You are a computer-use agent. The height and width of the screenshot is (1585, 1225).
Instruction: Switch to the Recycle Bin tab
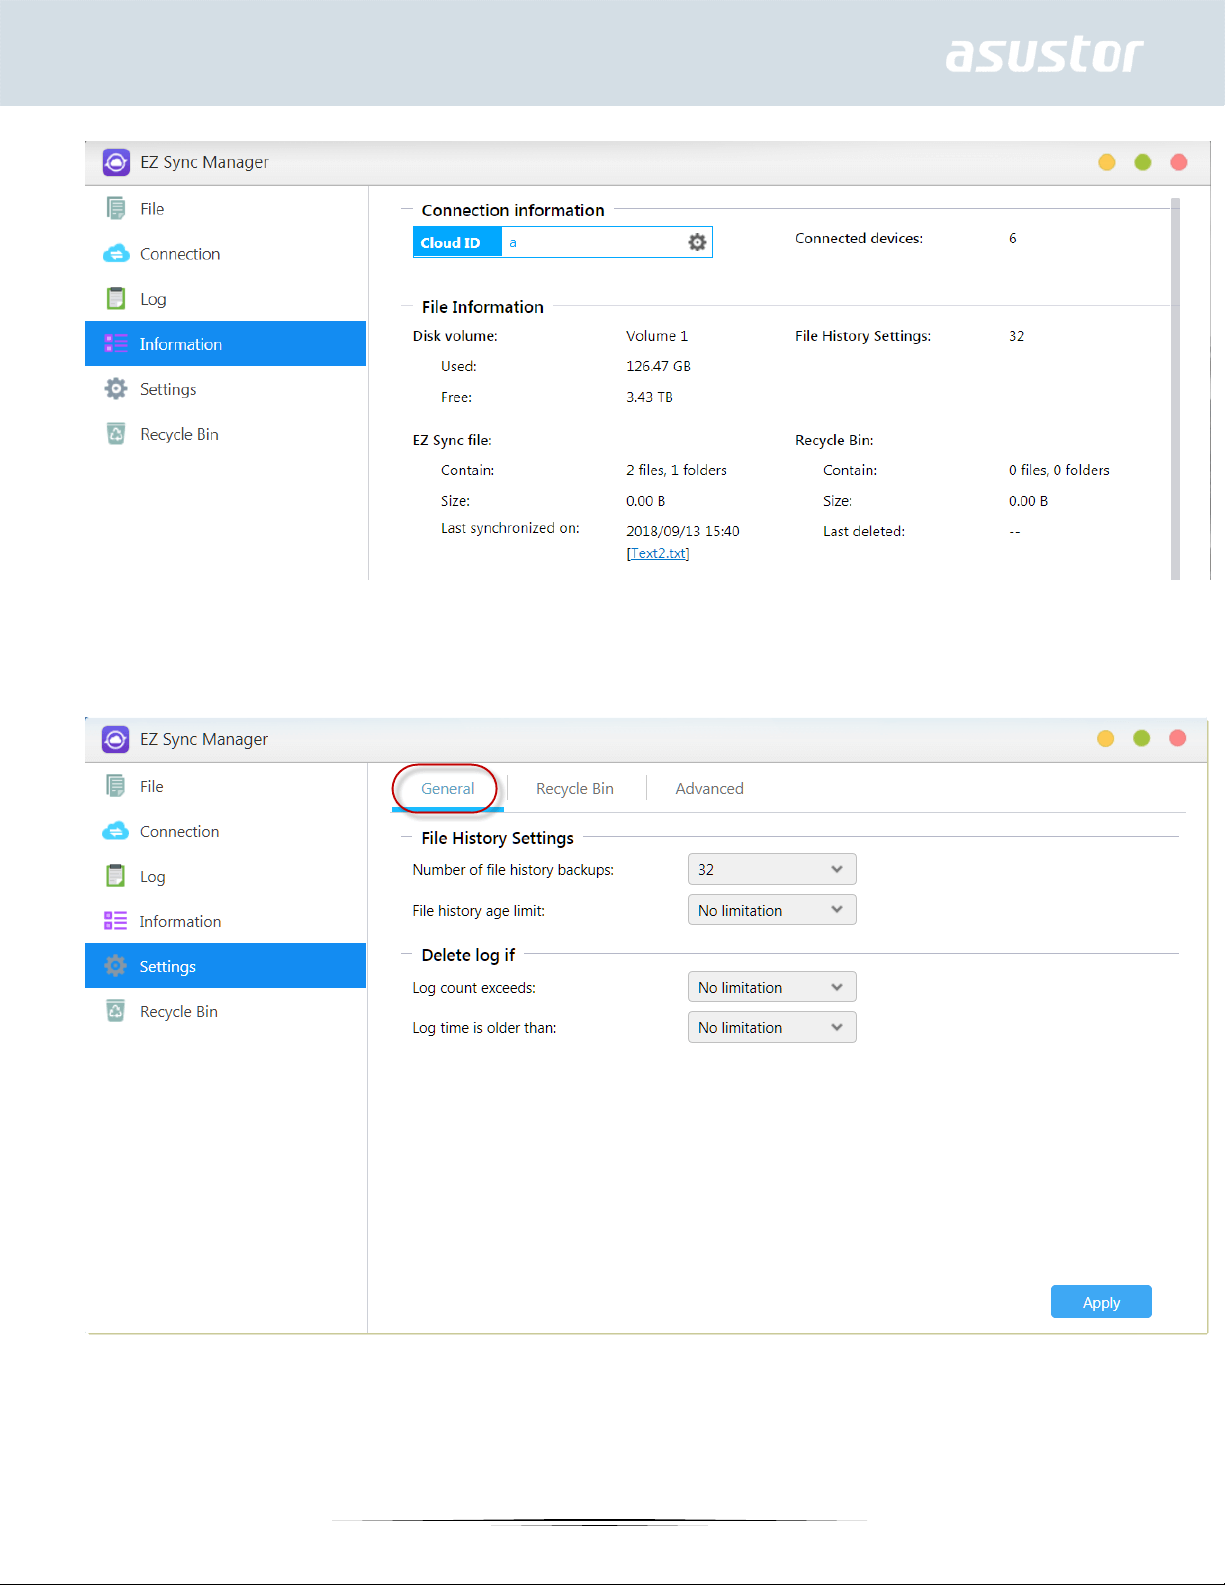pos(575,788)
